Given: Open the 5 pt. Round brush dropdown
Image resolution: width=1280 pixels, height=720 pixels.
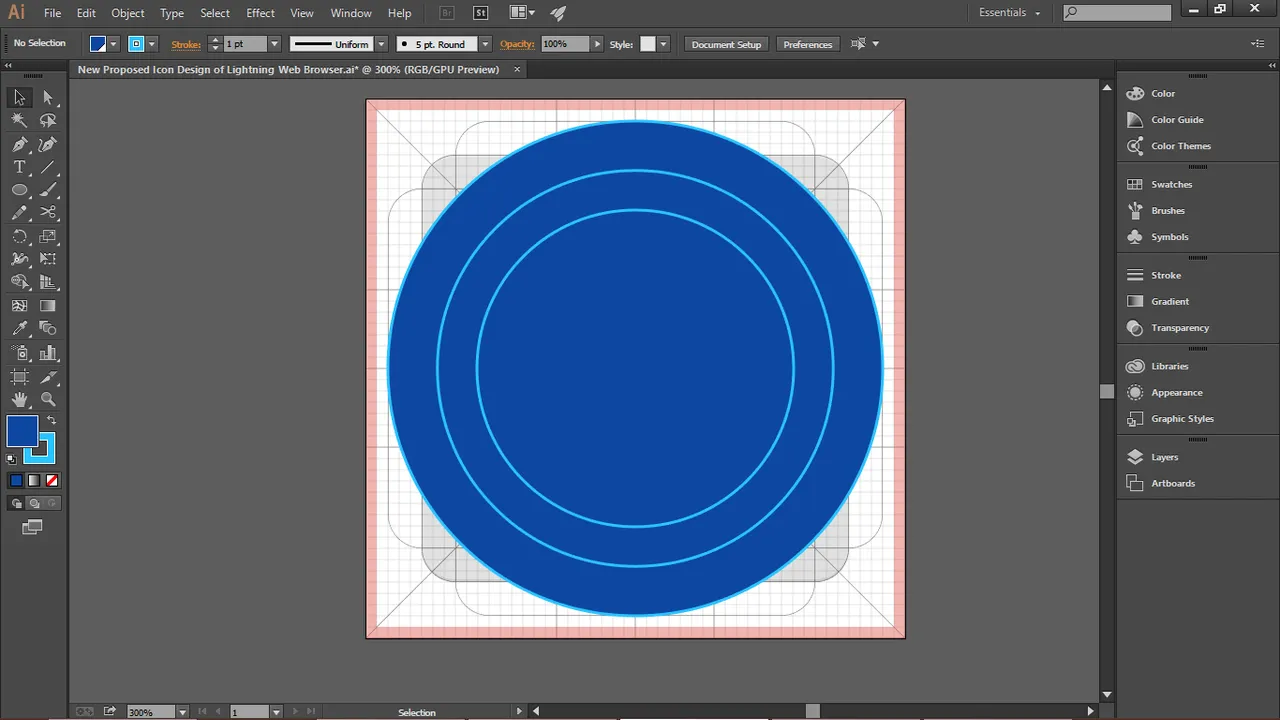Looking at the screenshot, I should (485, 44).
